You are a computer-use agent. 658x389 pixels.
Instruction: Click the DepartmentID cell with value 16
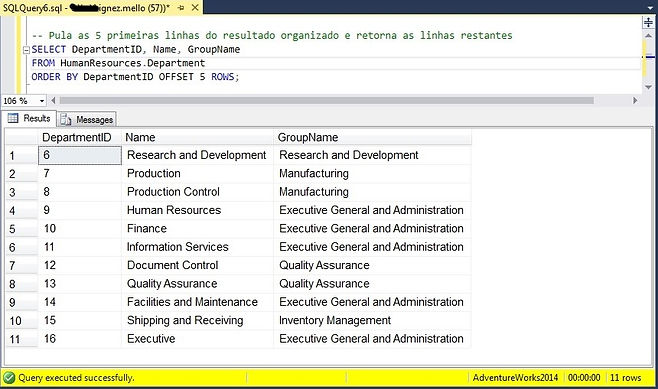80,339
